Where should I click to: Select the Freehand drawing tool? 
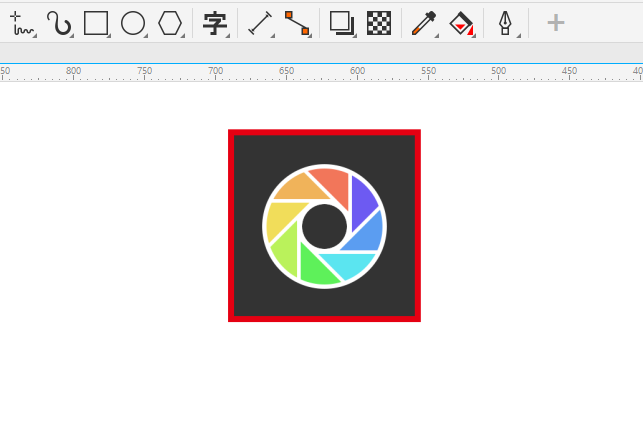(21, 23)
